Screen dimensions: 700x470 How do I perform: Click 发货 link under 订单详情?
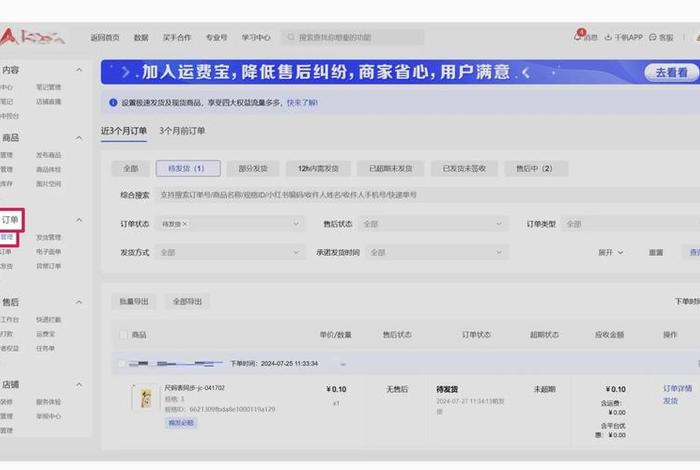(671, 401)
